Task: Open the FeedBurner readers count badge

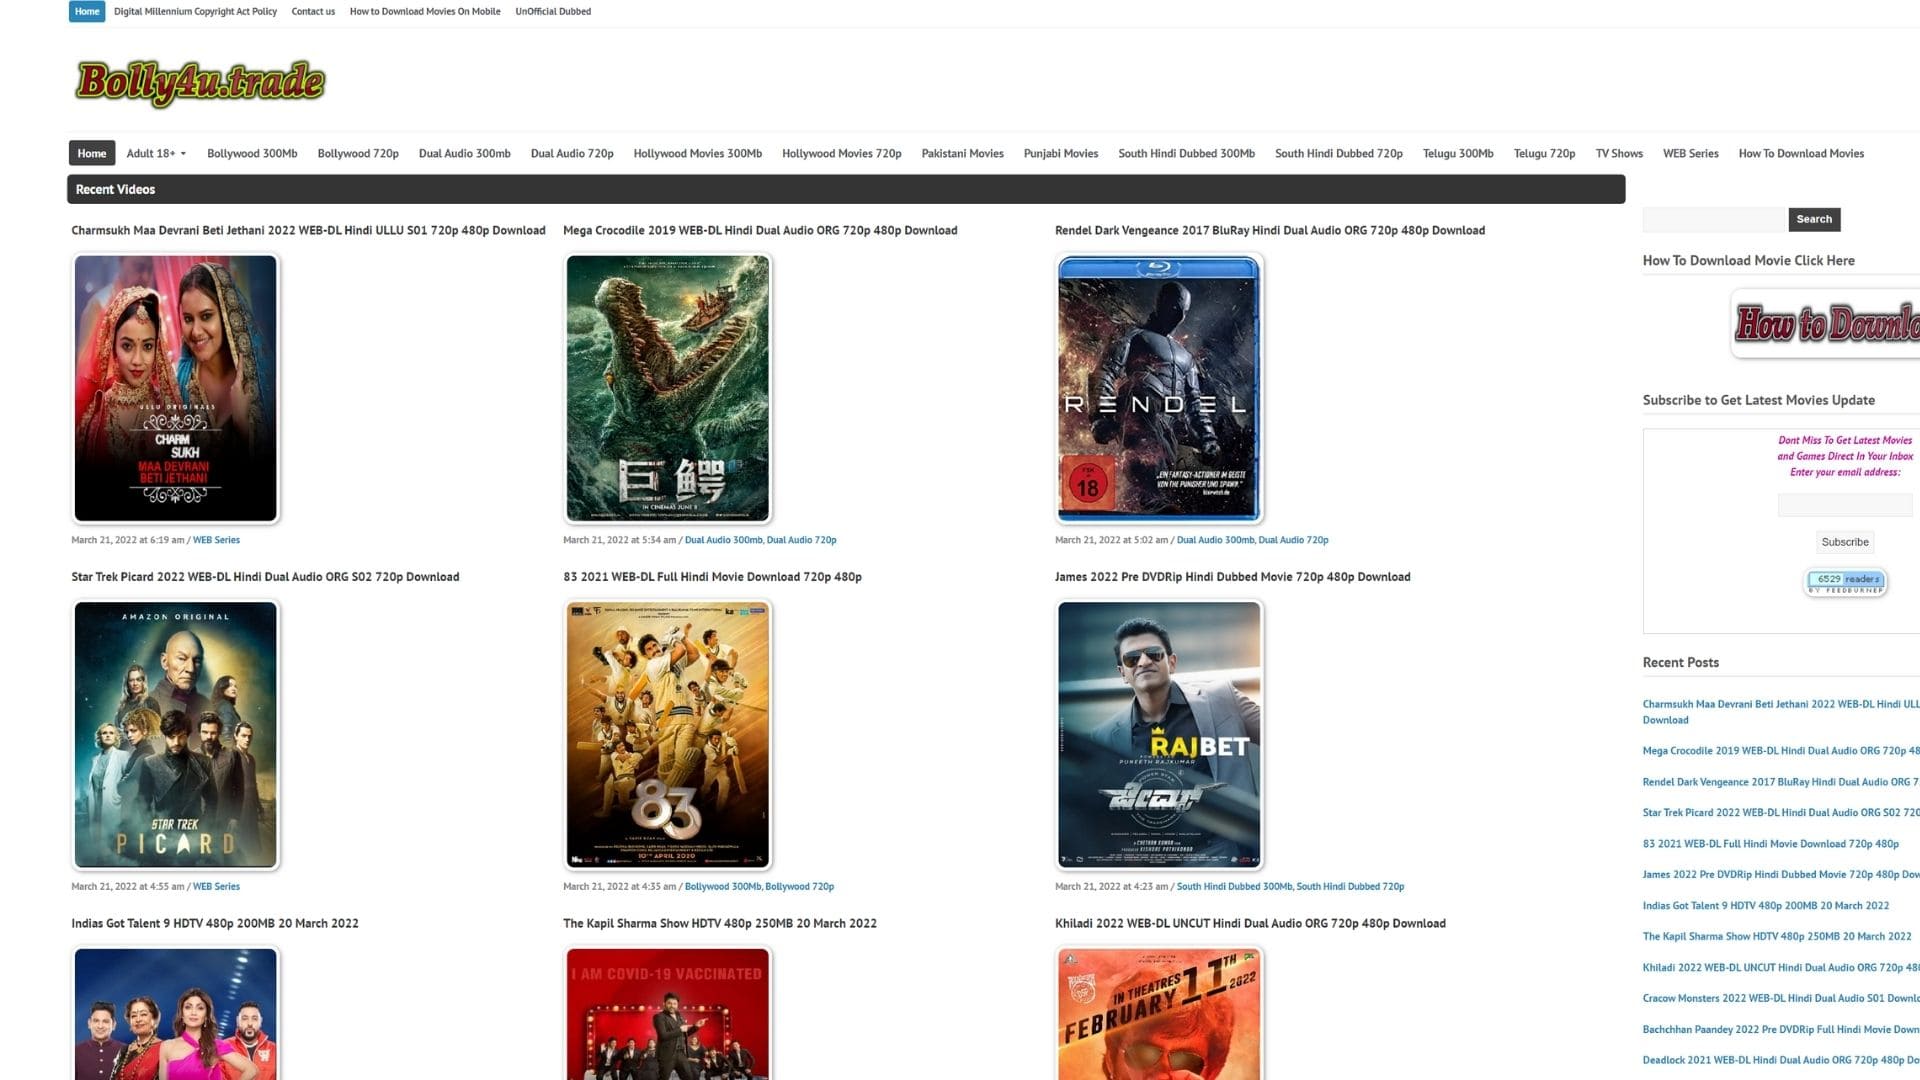Action: coord(1845,582)
